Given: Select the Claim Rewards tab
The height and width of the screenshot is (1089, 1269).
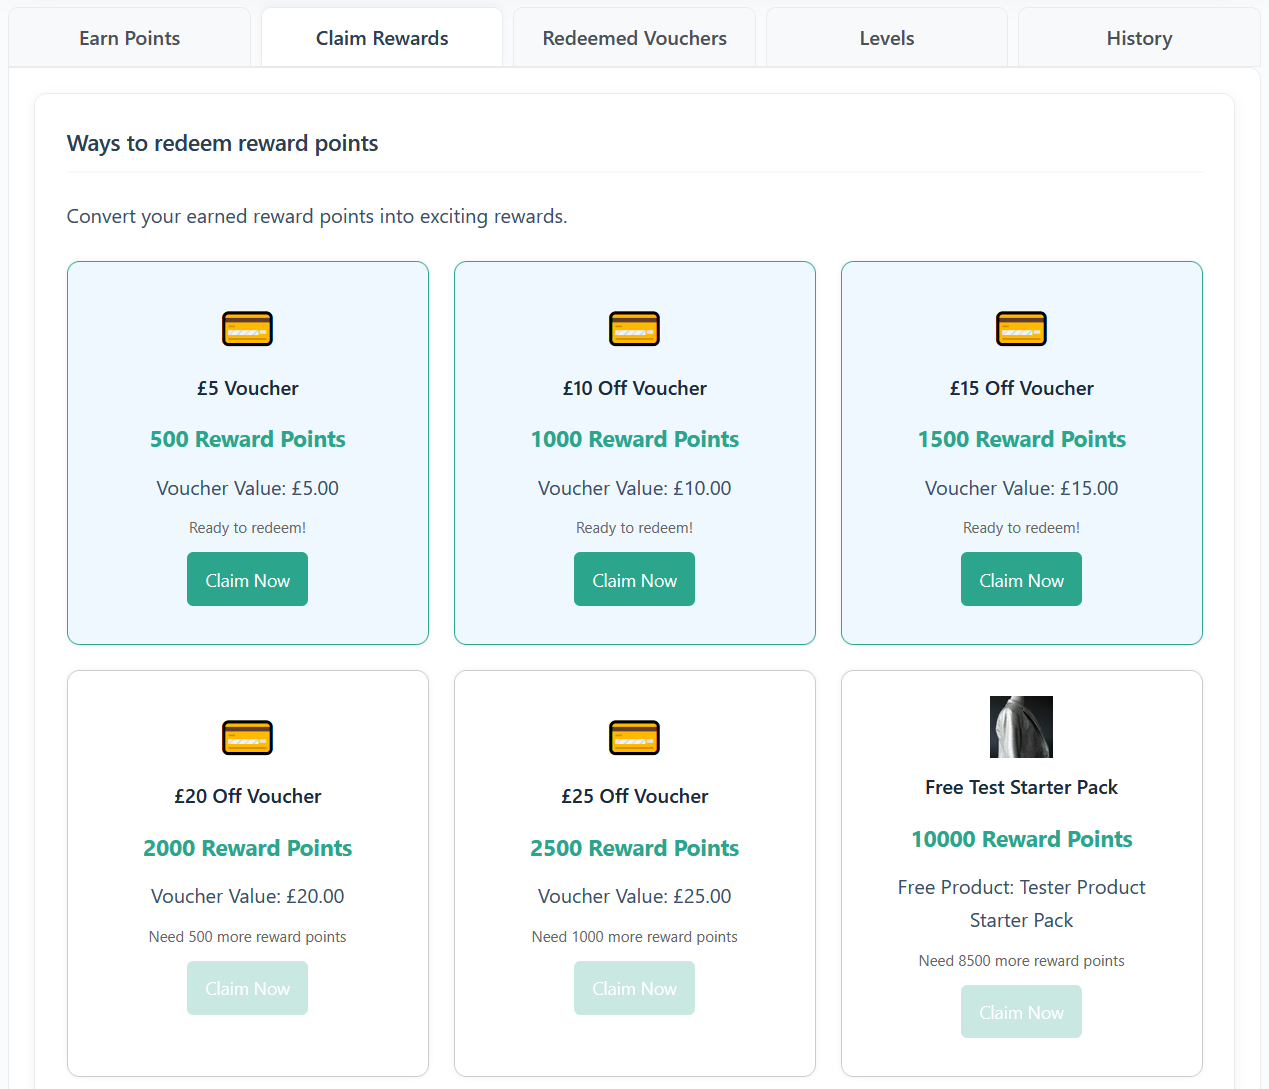Looking at the screenshot, I should point(382,38).
